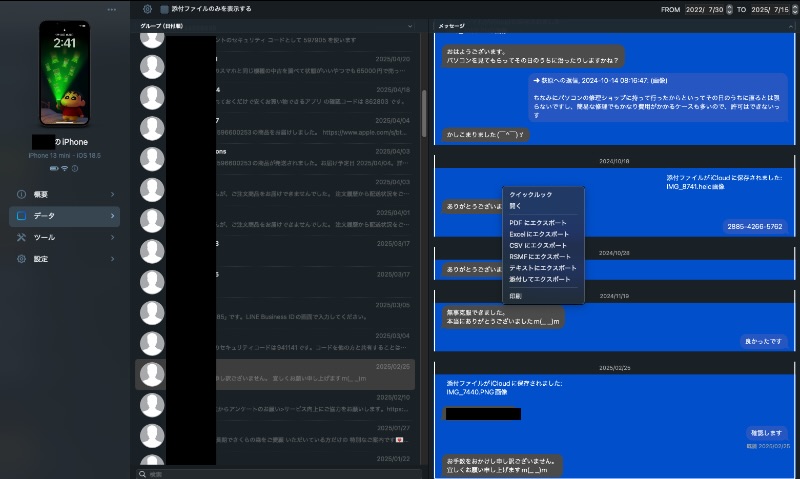Click the 検索 search field
This screenshot has width=800, height=479.
[x=279, y=474]
